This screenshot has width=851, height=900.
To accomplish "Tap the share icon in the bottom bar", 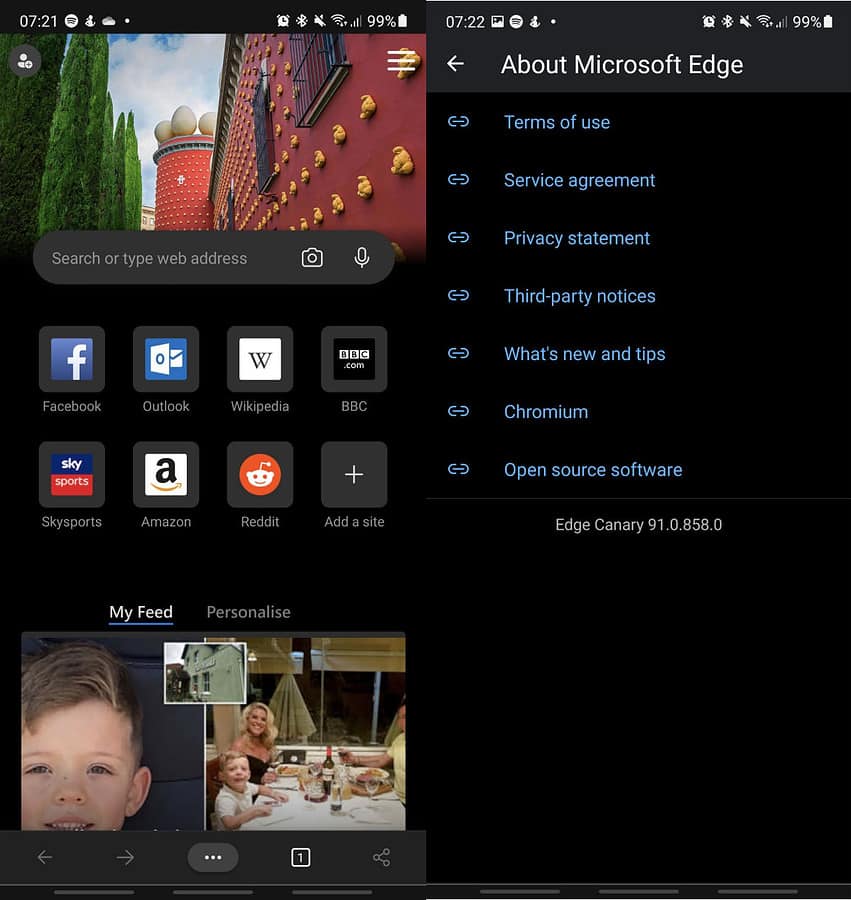I will [382, 858].
